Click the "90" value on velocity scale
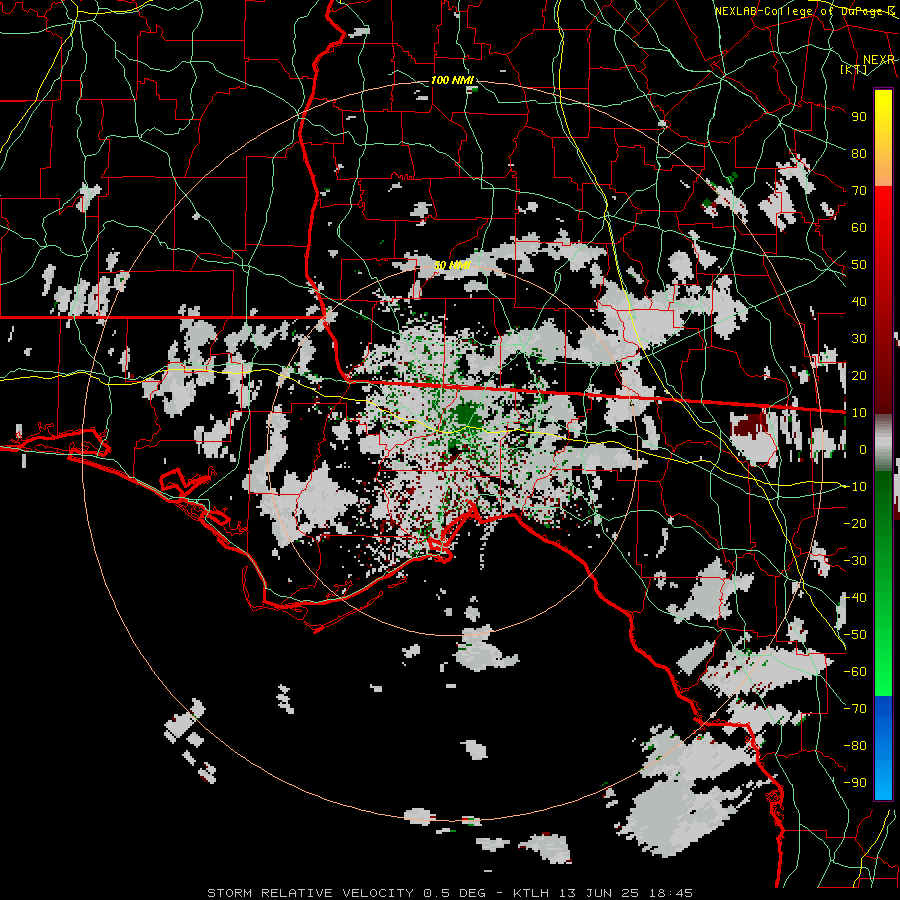This screenshot has width=900, height=900. coord(859,117)
